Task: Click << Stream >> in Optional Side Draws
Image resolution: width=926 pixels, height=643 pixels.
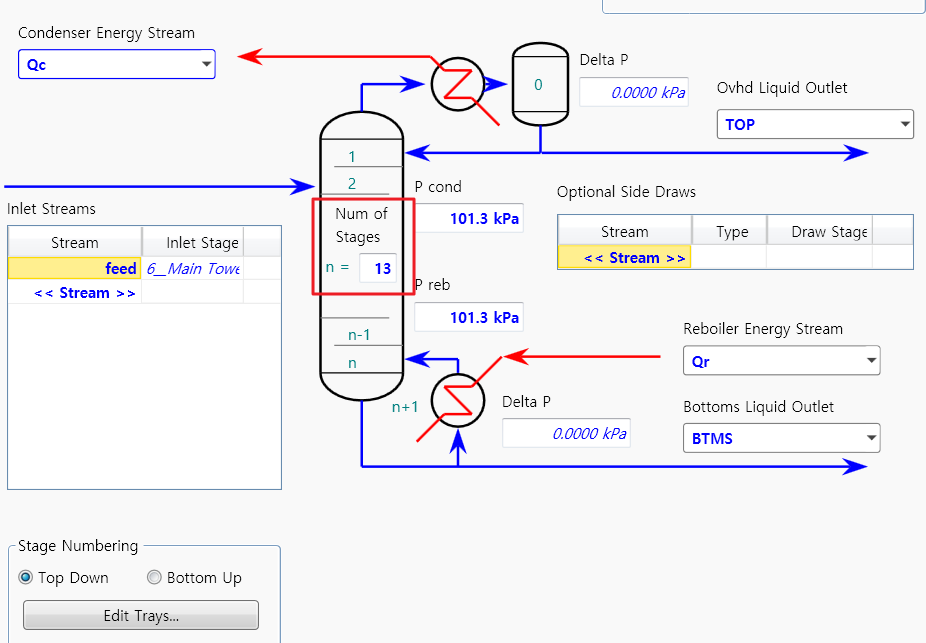Action: (624, 257)
